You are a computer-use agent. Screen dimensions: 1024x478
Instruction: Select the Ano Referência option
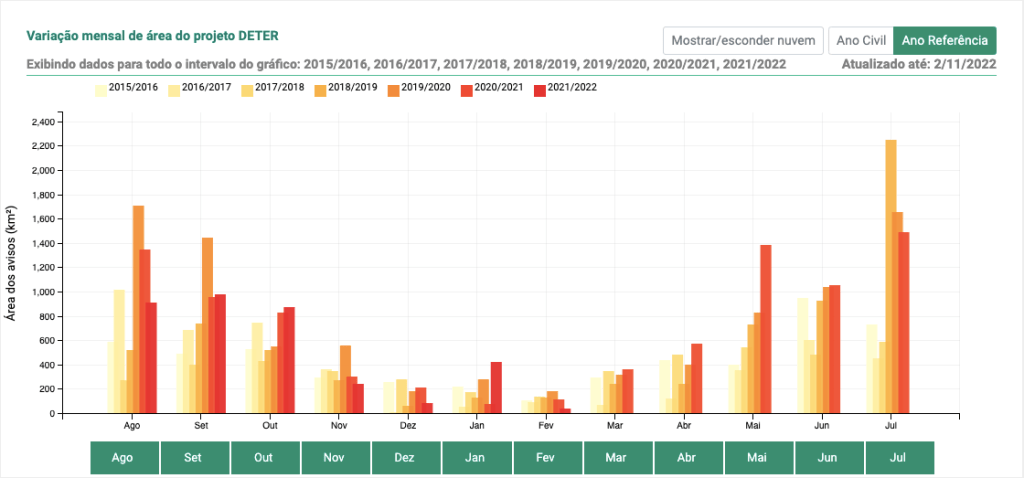pyautogui.click(x=944, y=40)
